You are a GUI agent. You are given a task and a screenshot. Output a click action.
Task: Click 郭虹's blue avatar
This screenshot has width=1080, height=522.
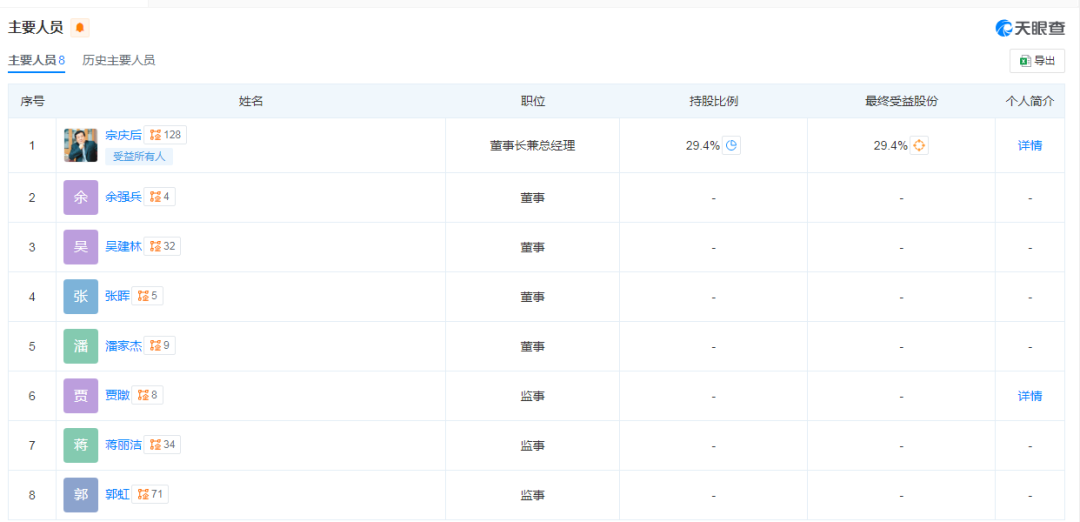tap(81, 495)
